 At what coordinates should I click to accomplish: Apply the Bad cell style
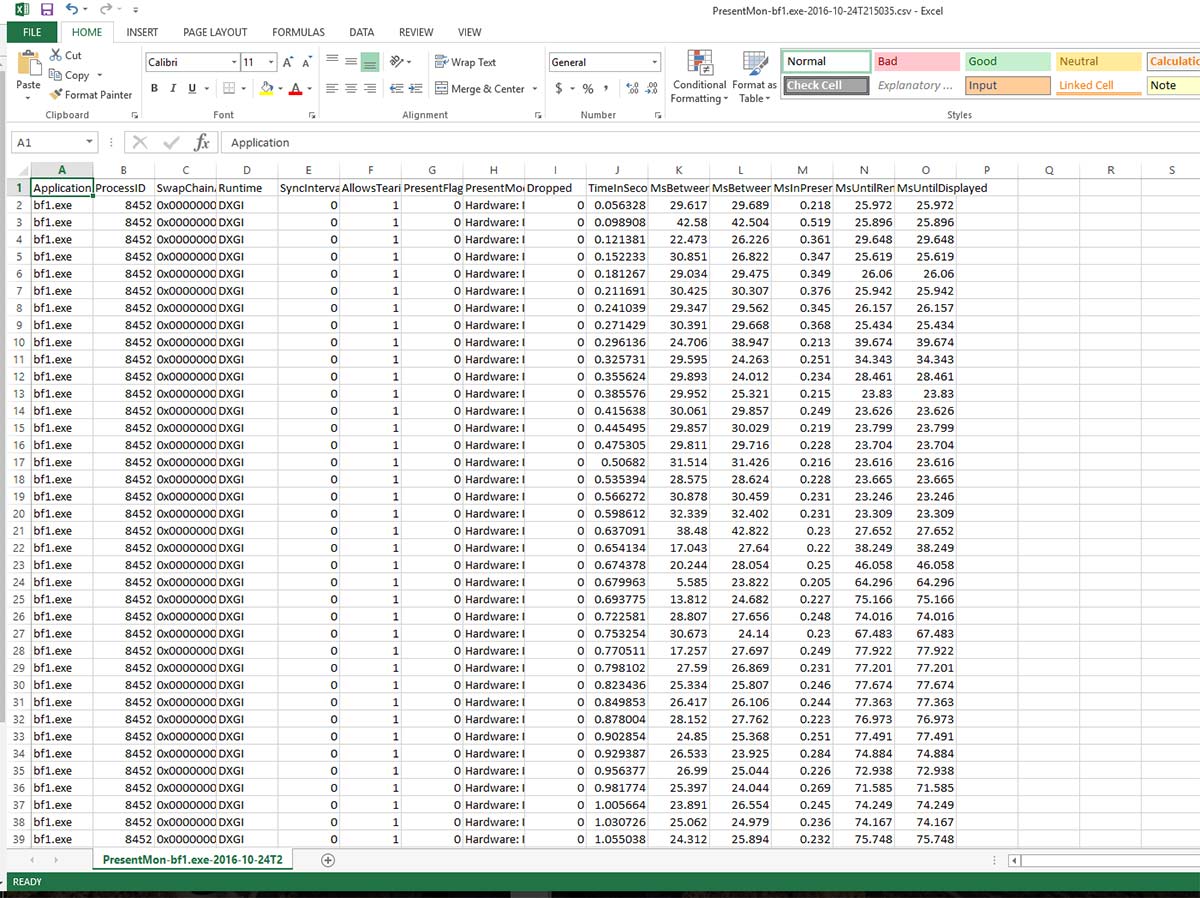point(915,62)
